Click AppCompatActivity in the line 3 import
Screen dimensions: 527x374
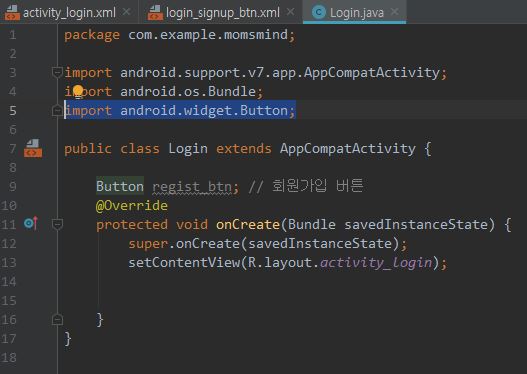click(x=372, y=73)
